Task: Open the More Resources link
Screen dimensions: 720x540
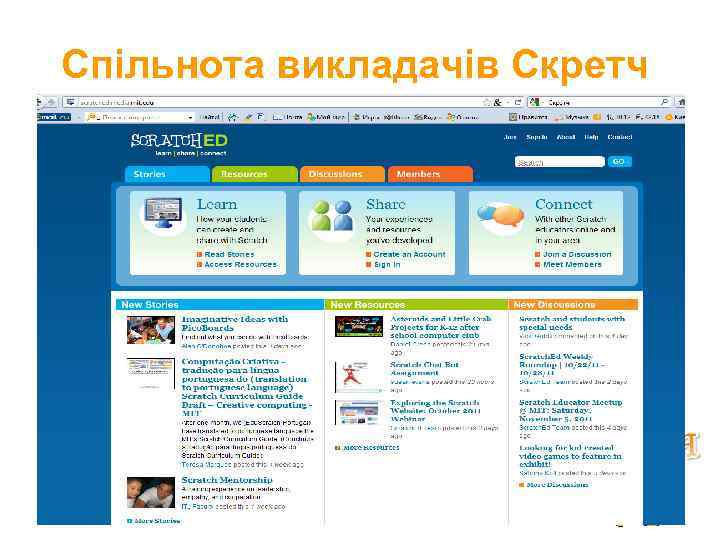Action: click(x=371, y=447)
